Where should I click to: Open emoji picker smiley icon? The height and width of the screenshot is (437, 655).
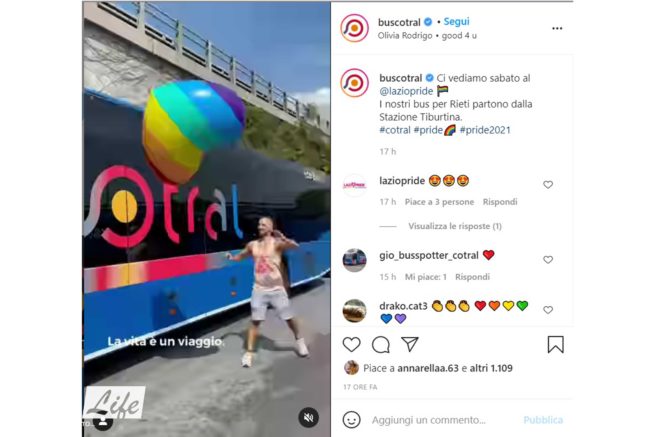coord(351,419)
